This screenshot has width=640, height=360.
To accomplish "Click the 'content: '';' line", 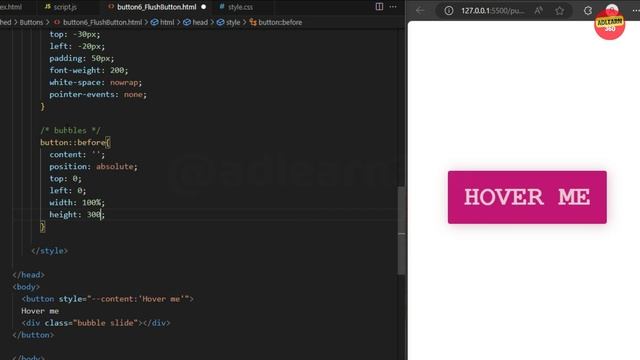I will pyautogui.click(x=77, y=155).
